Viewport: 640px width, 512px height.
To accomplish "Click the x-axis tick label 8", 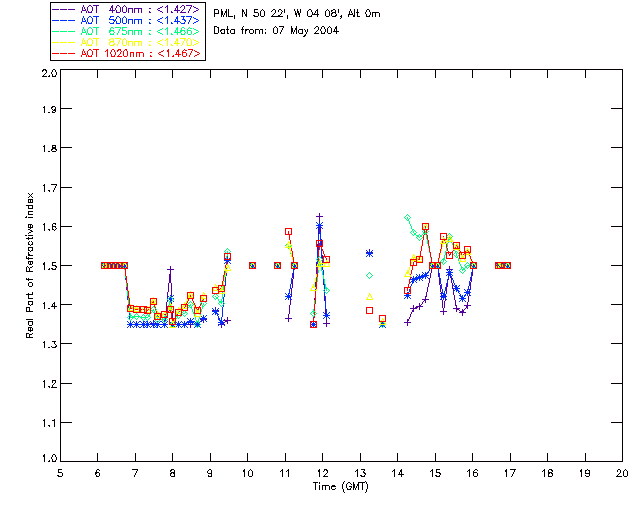I will click(x=173, y=473).
